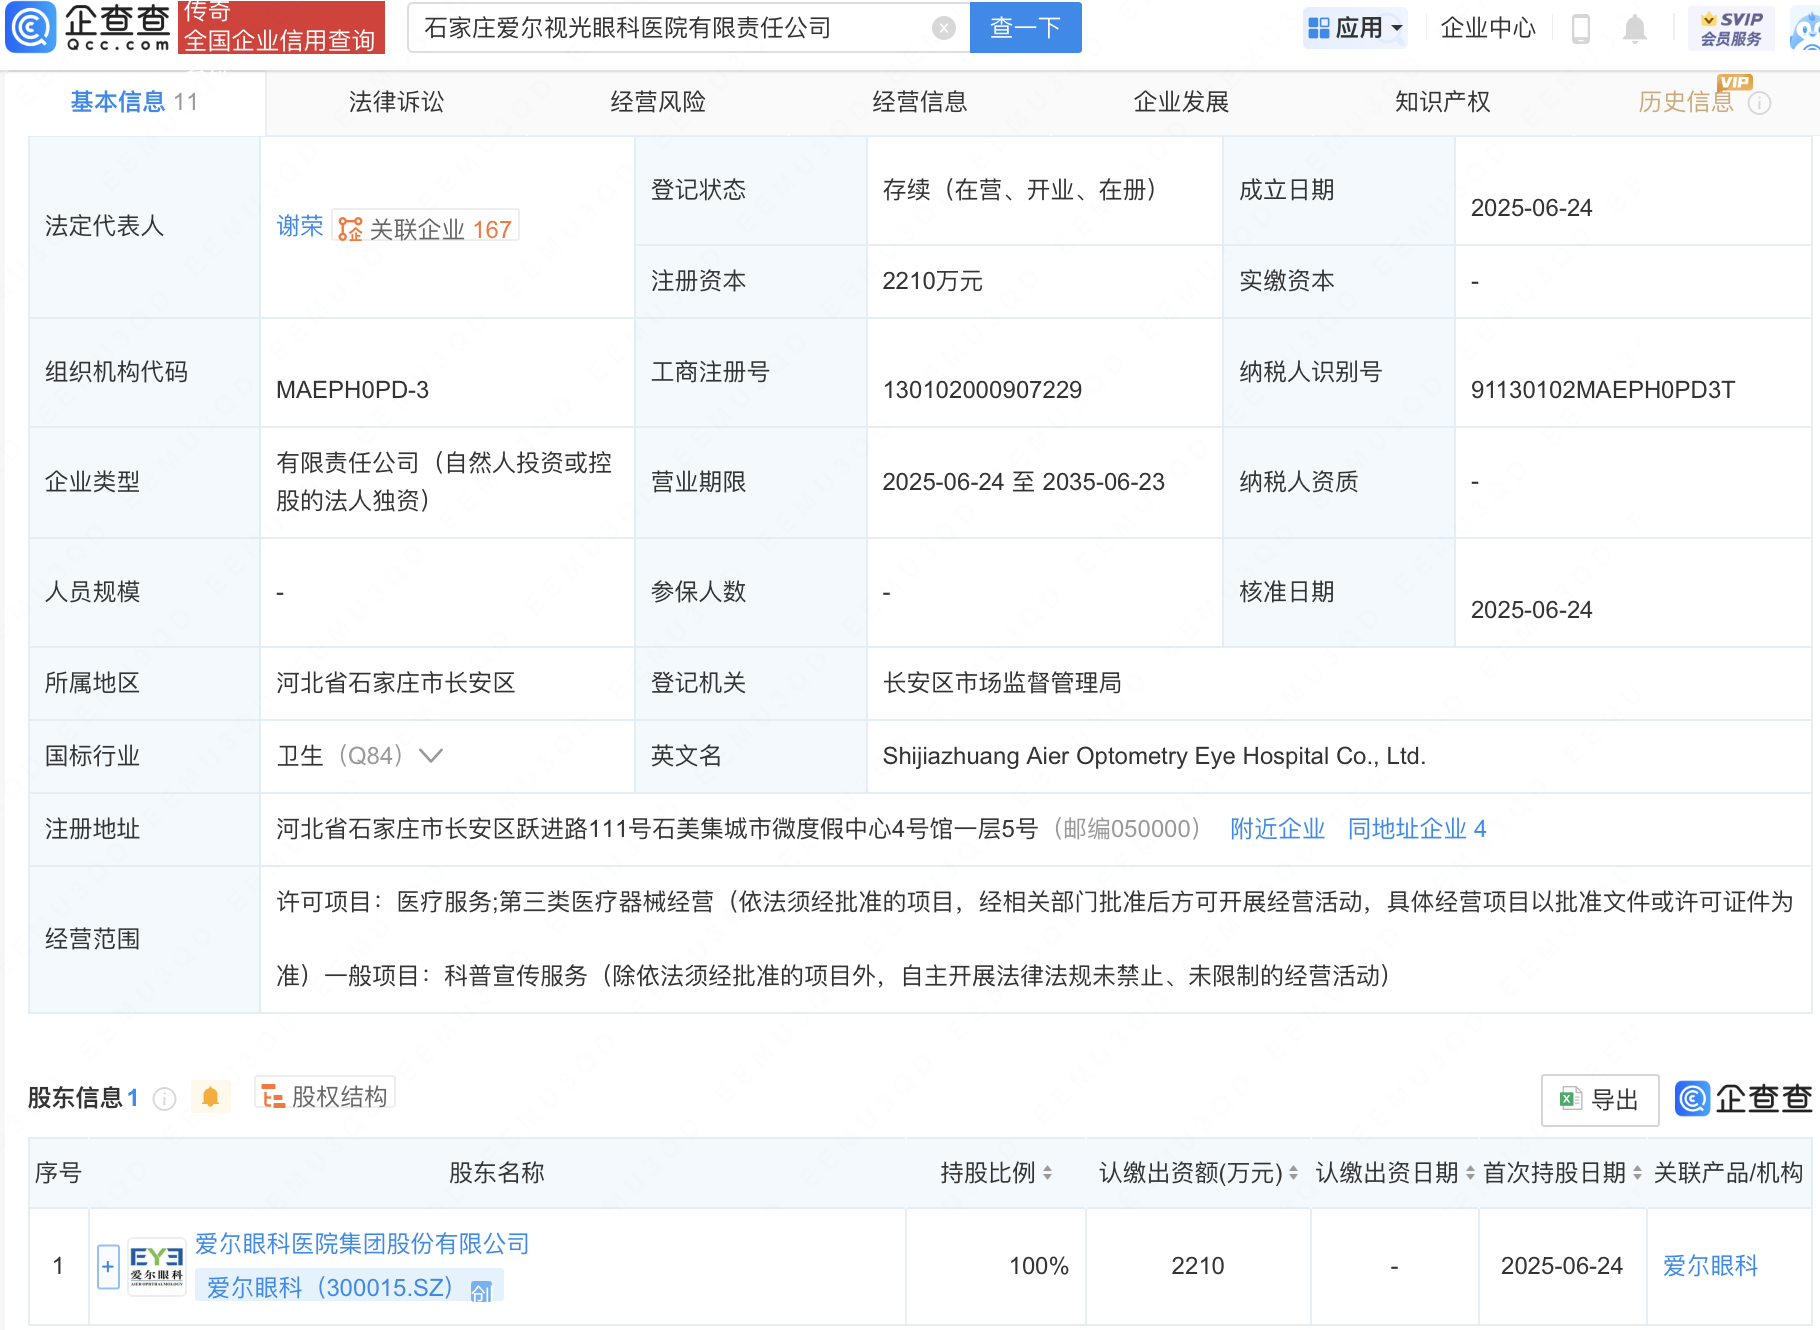Click the 查一下 search button

1026,28
